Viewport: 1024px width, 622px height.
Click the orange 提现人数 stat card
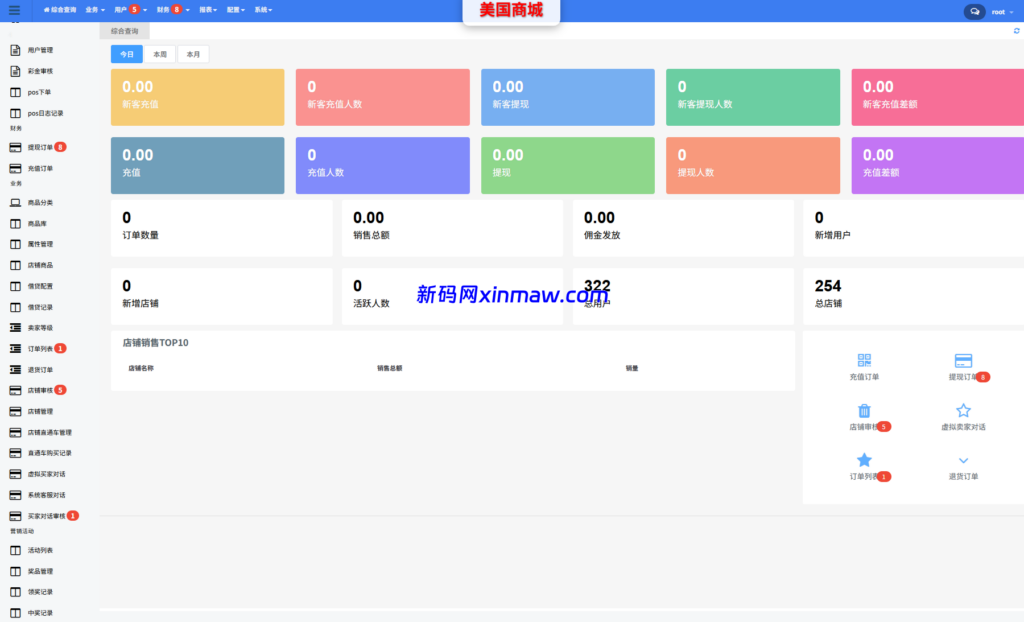(753, 165)
